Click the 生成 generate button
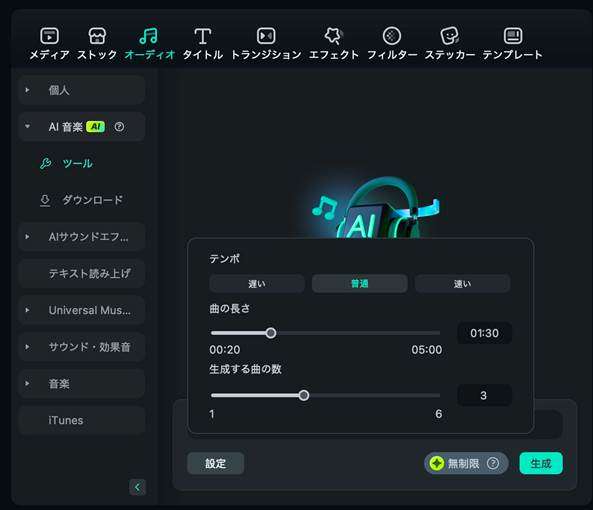The width and height of the screenshot is (593, 510). tap(541, 463)
